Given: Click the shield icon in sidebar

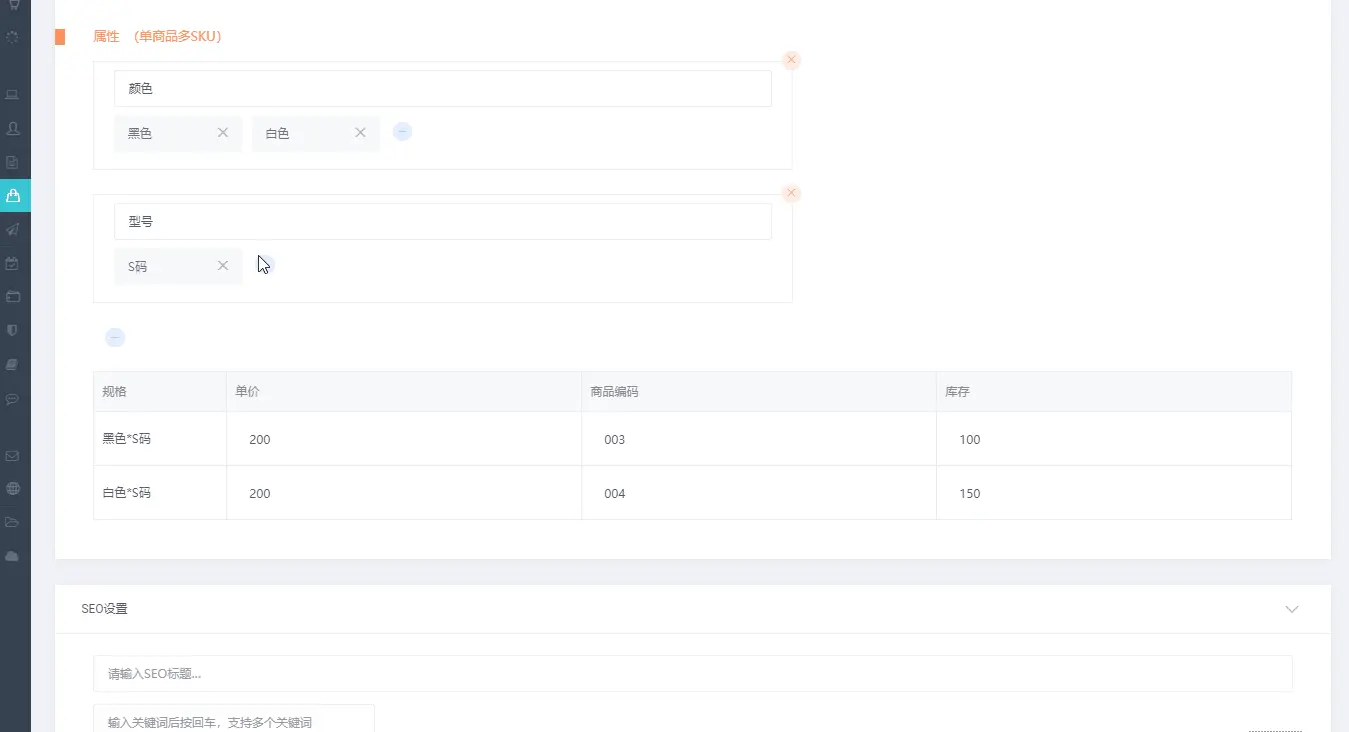Looking at the screenshot, I should coord(13,330).
